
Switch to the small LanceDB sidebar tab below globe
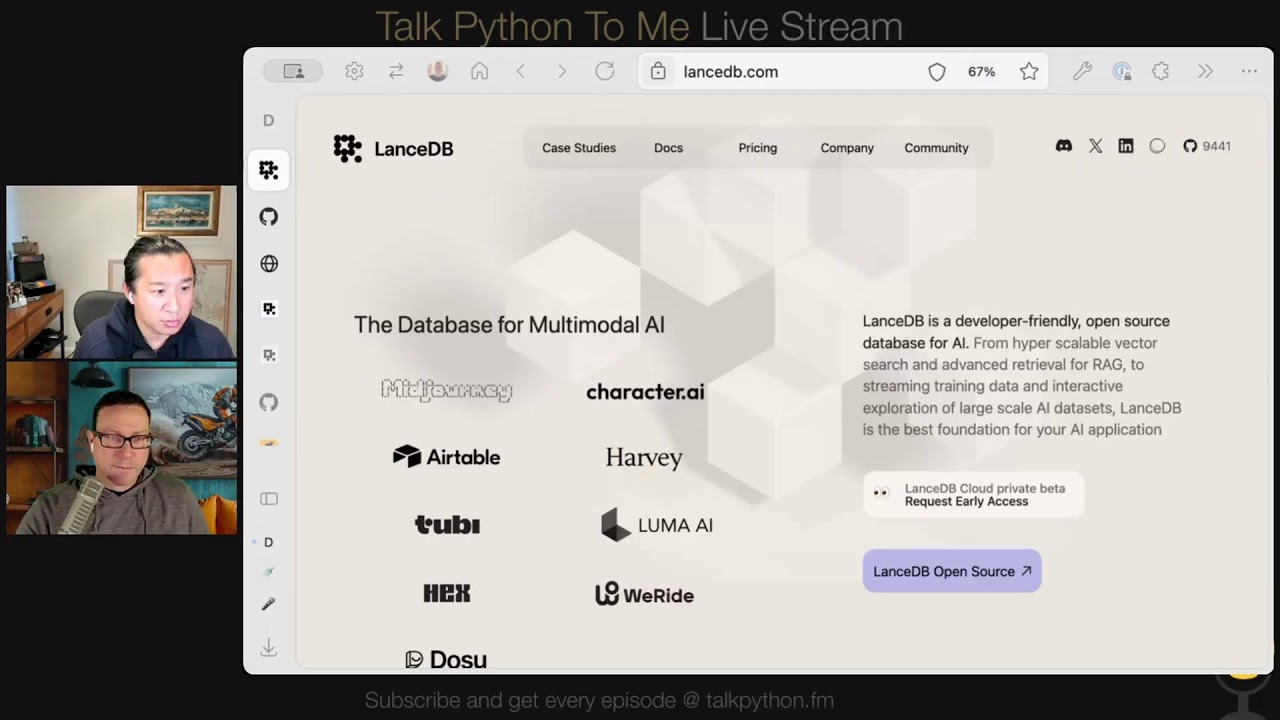tap(269, 309)
